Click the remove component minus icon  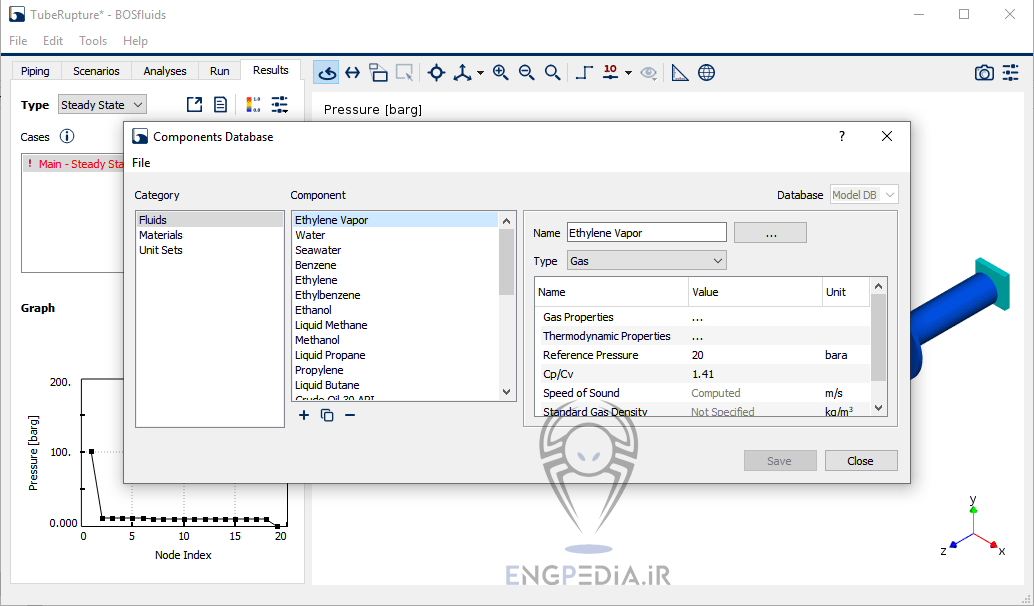tap(350, 415)
